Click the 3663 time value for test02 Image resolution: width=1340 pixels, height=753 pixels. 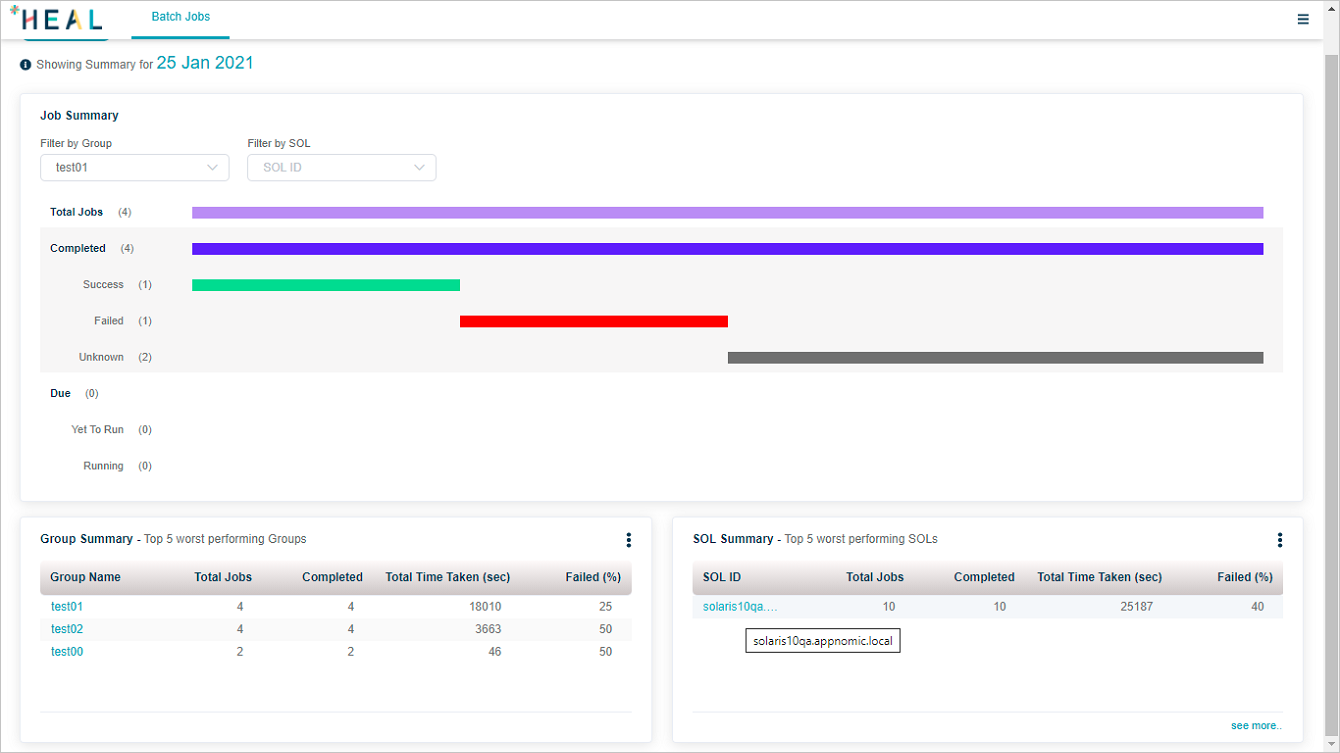tap(489, 629)
